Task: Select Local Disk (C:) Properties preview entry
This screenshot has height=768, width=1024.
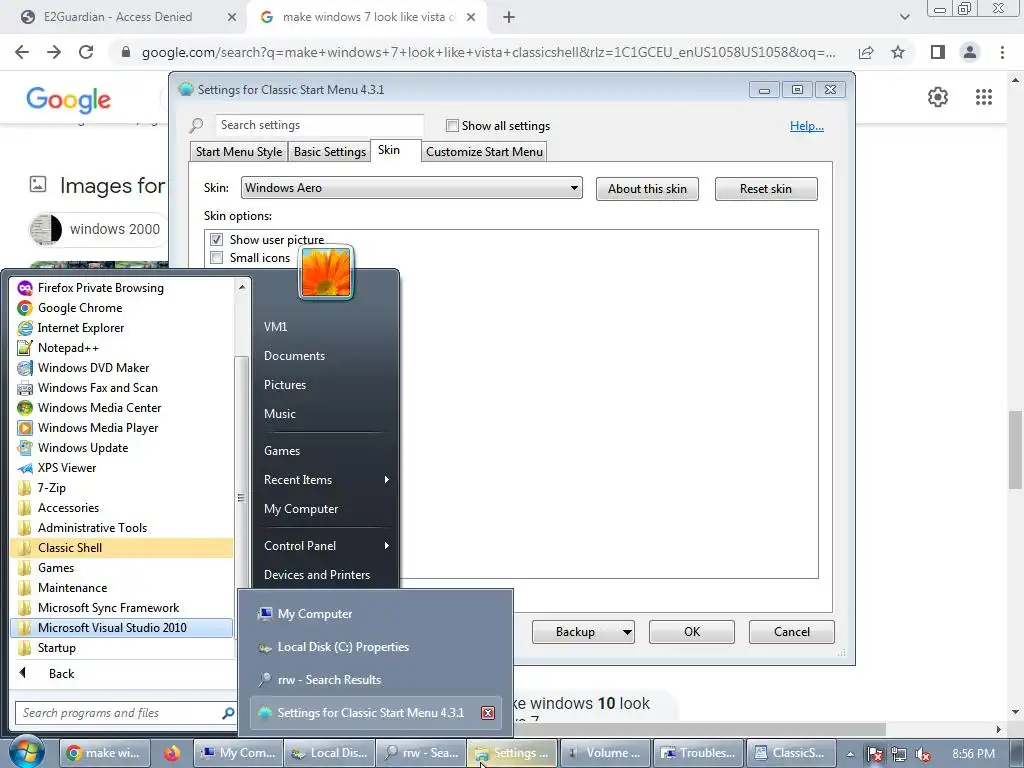Action: (x=376, y=647)
